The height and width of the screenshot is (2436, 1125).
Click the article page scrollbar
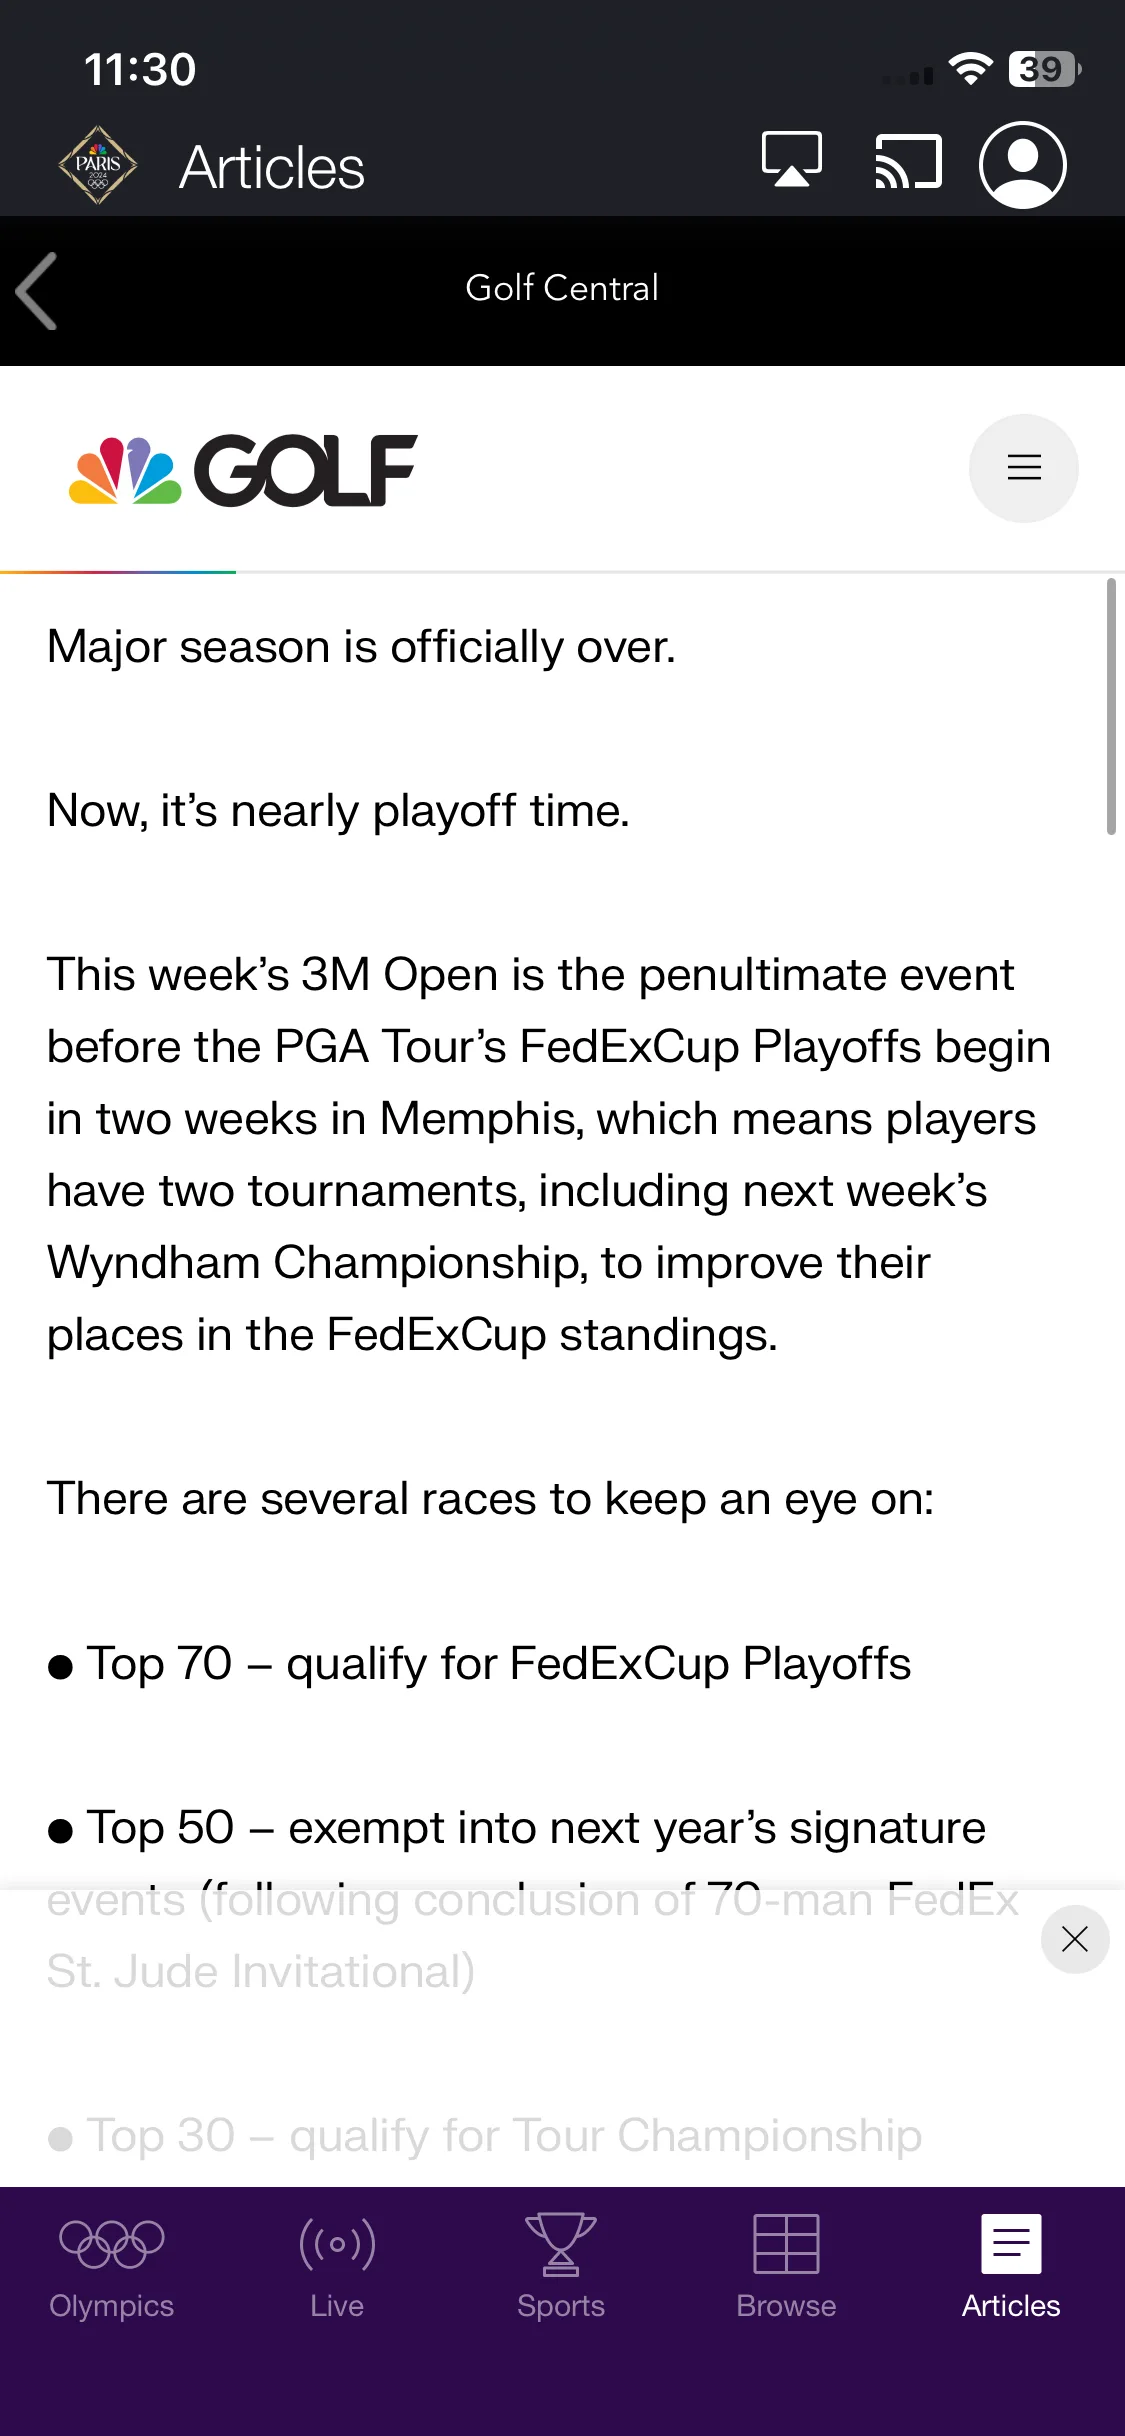point(1111,706)
